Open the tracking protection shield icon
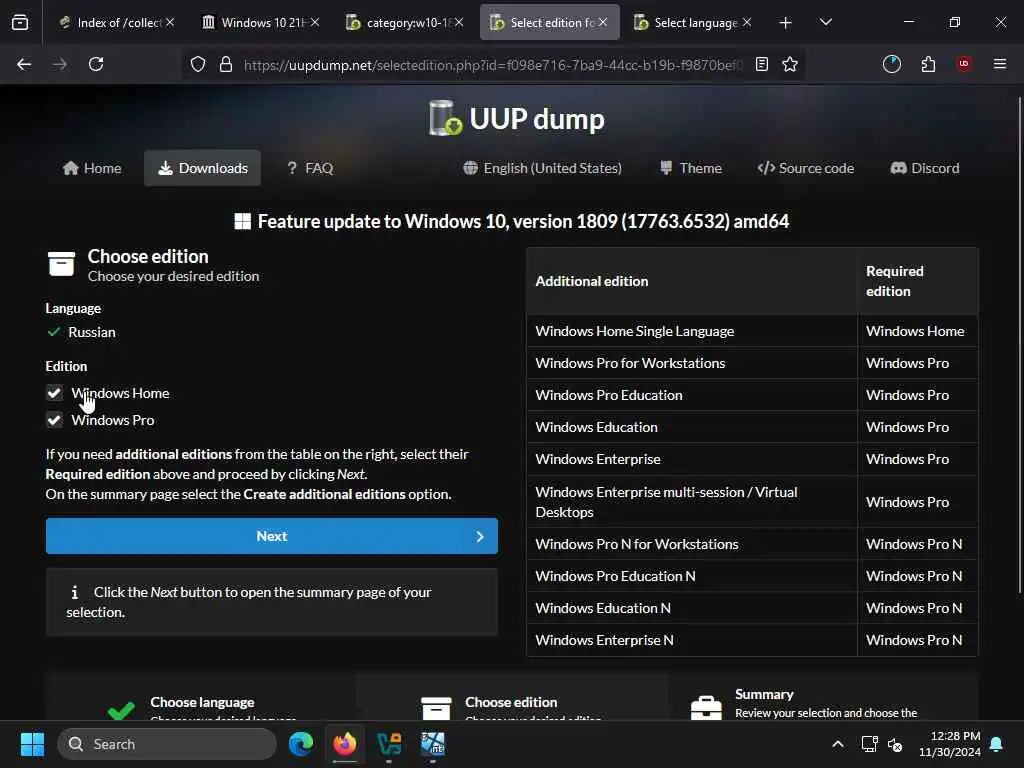This screenshot has height=768, width=1024. 198,64
